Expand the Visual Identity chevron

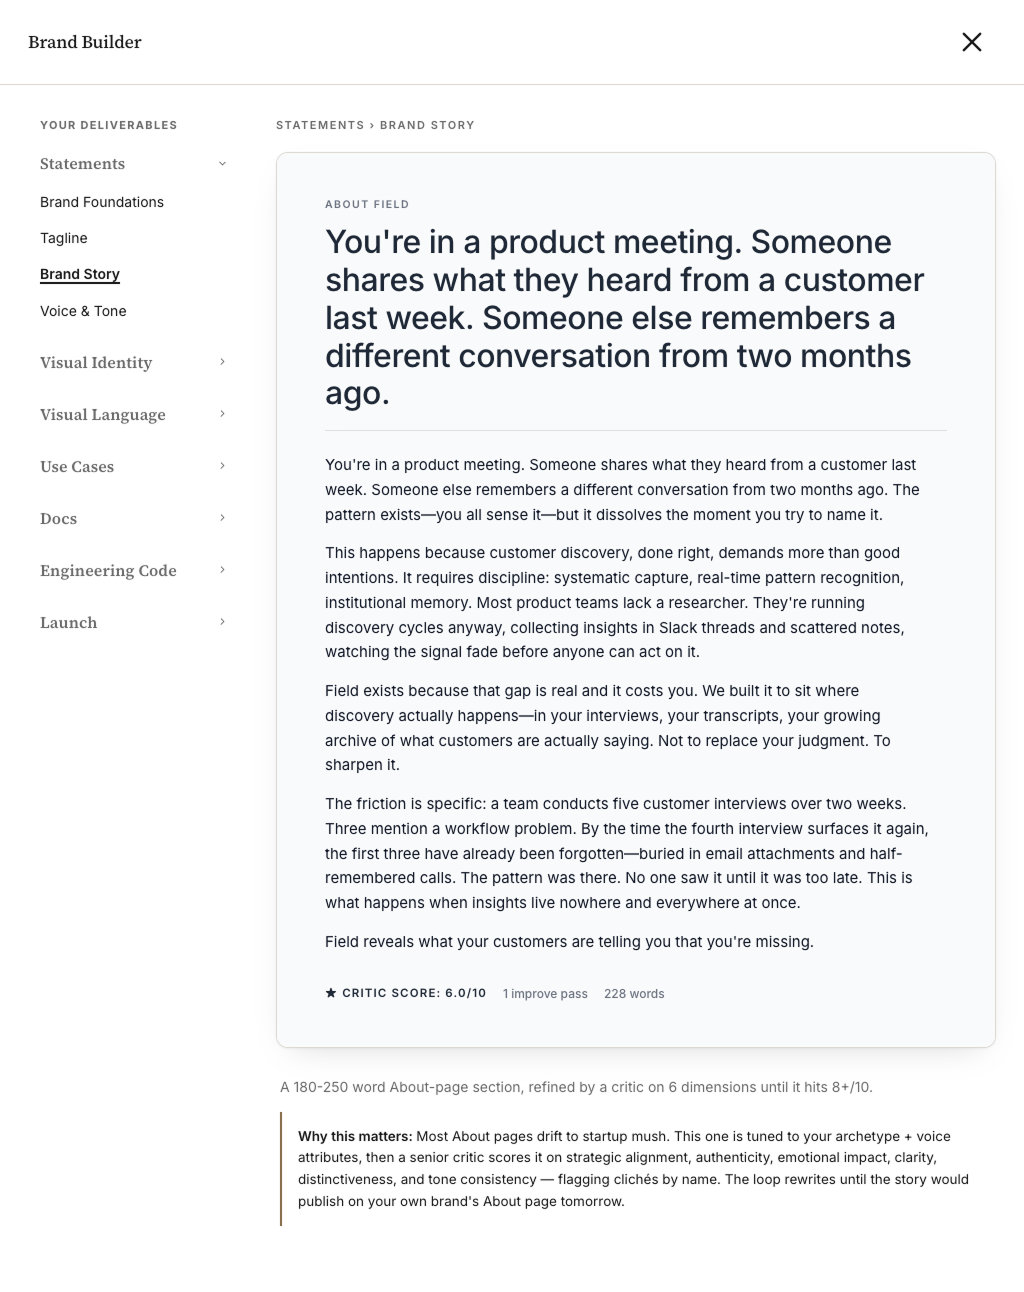pyautogui.click(x=222, y=362)
